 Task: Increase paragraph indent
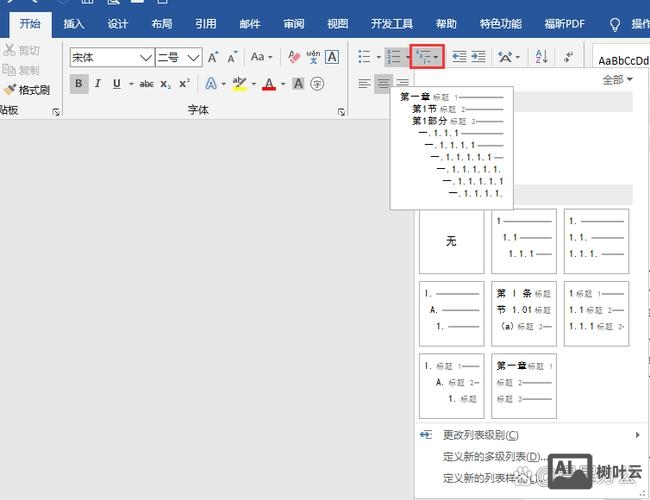[x=478, y=57]
